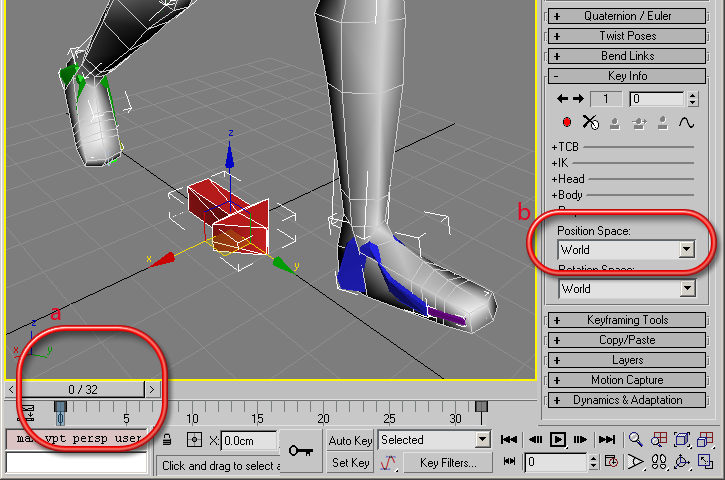
Task: Expand the Copy/Paste rollout
Action: pyautogui.click(x=627, y=340)
